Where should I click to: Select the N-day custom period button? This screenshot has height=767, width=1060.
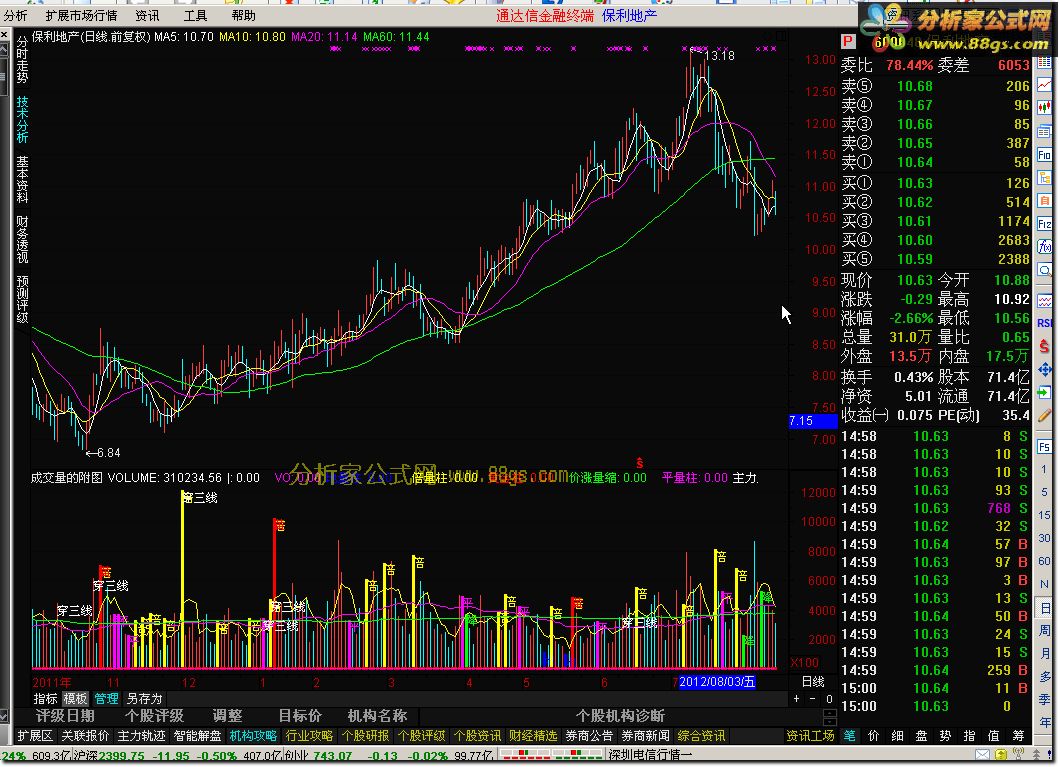click(1044, 584)
